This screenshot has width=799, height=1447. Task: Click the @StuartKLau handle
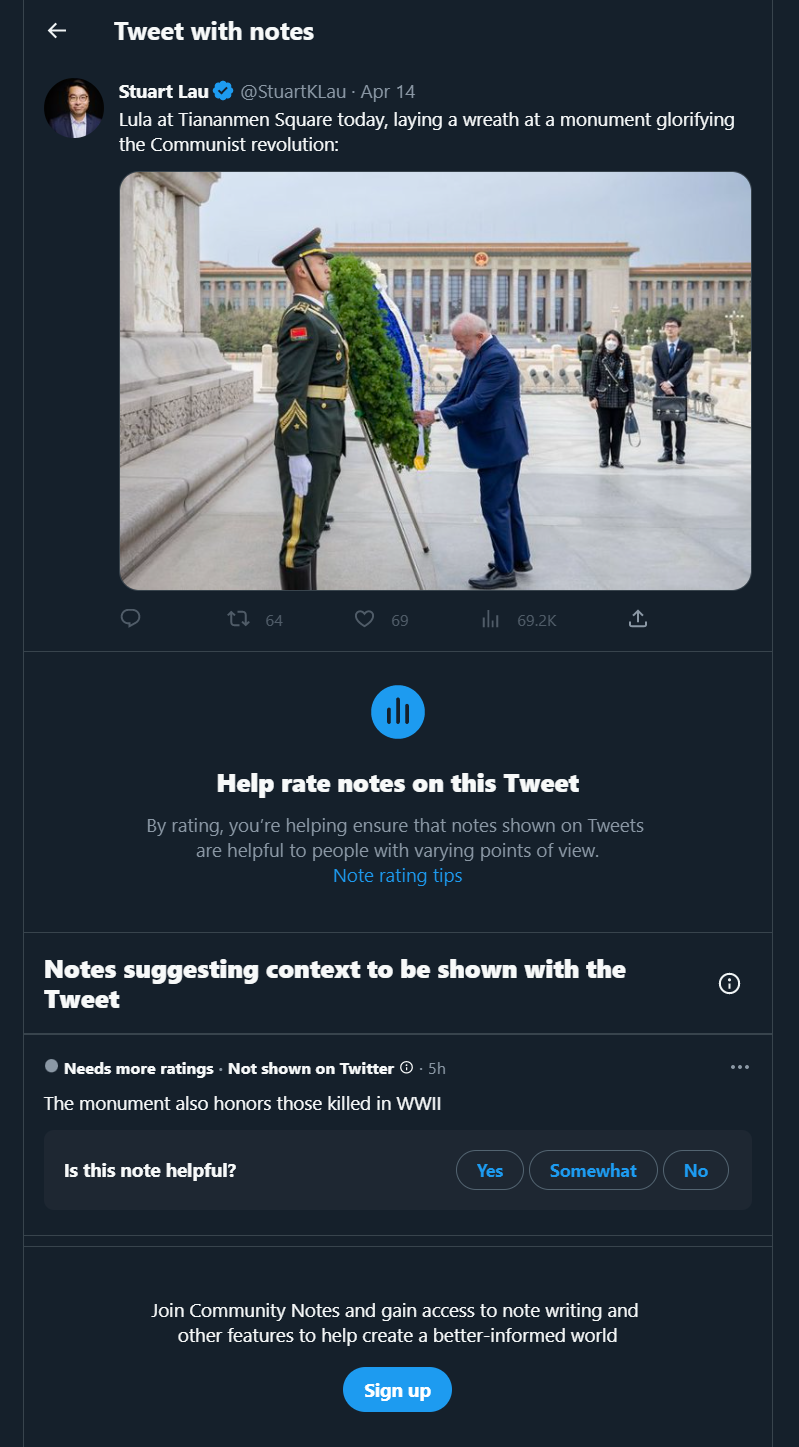tap(293, 92)
